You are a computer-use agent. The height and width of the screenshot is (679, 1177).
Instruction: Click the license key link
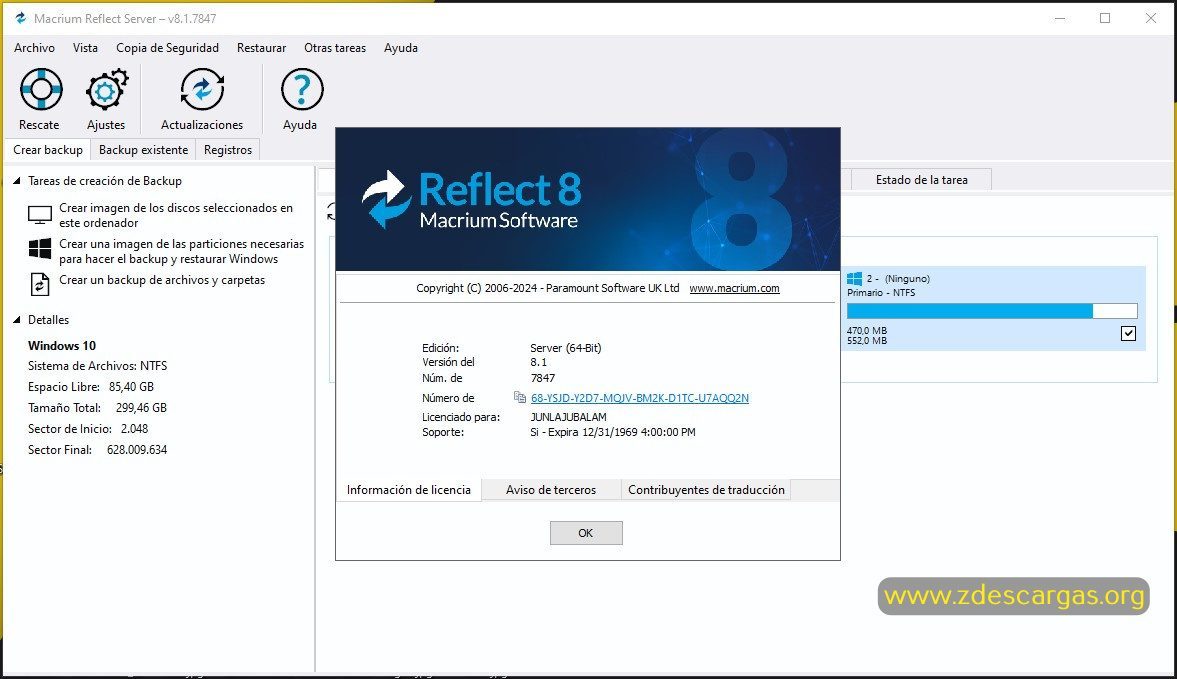pyautogui.click(x=640, y=398)
